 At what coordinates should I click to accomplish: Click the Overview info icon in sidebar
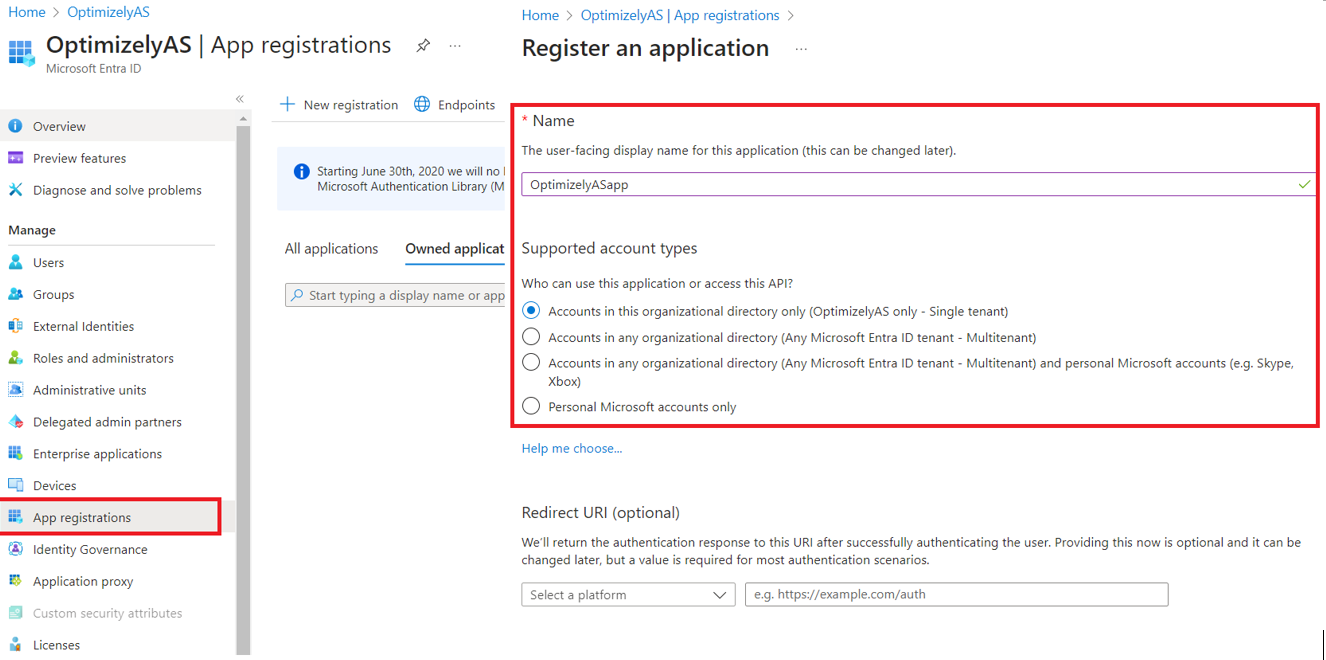coord(15,126)
